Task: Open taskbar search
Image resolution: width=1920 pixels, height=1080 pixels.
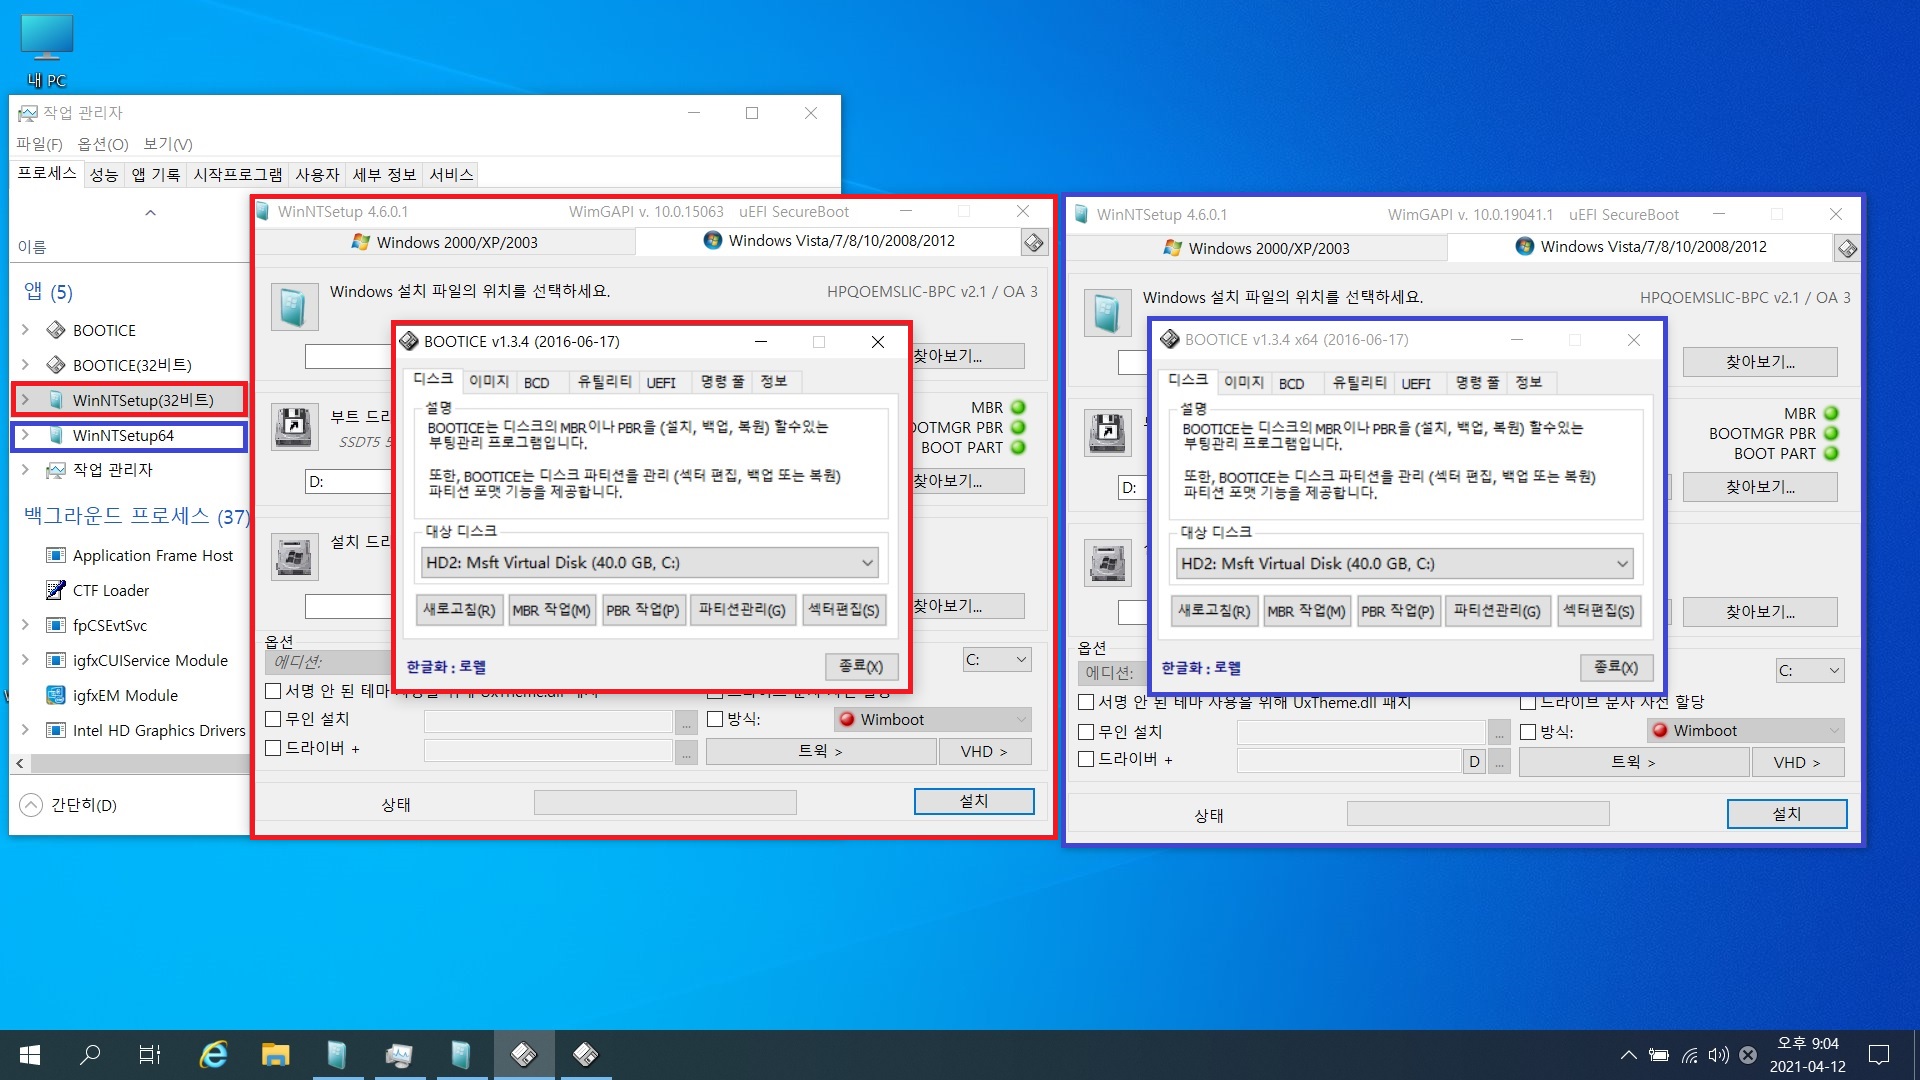Action: click(x=90, y=1055)
